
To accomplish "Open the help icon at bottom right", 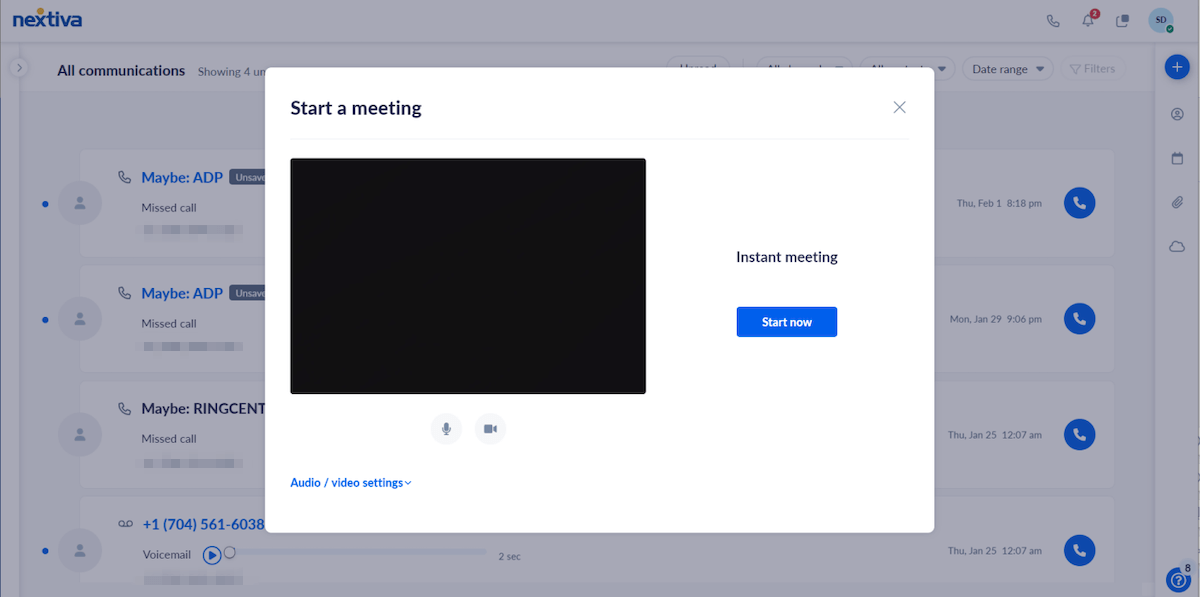I will pos(1177,579).
